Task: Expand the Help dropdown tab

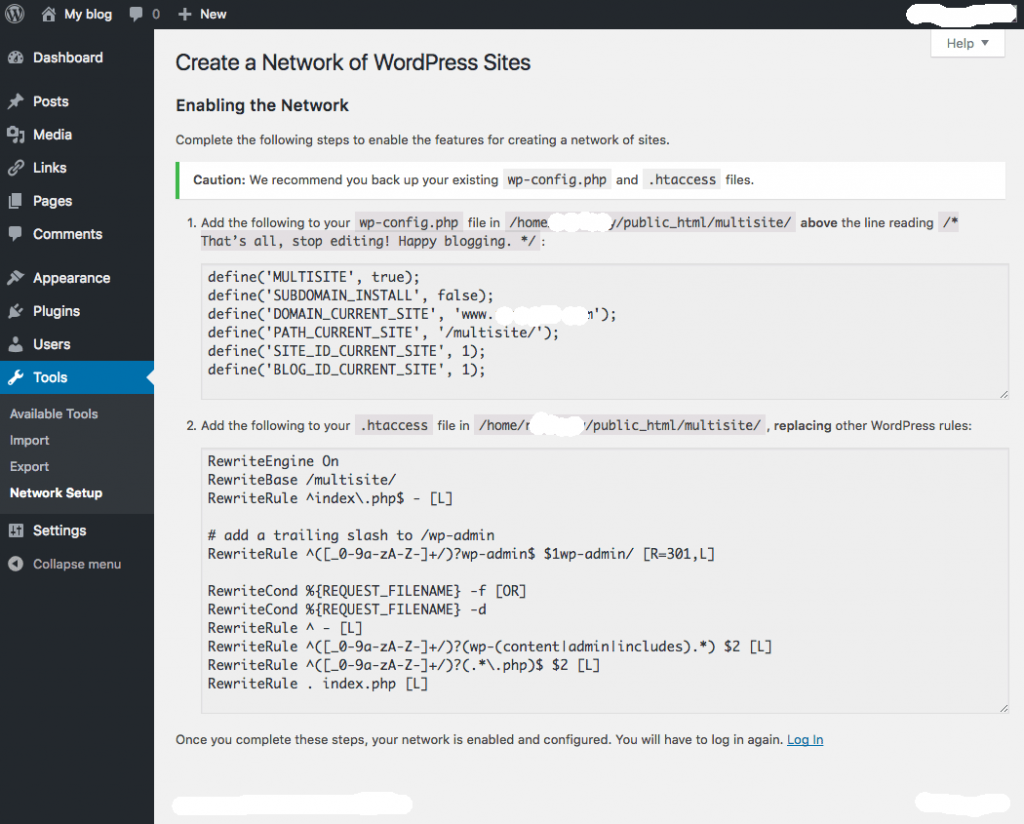Action: (x=967, y=44)
